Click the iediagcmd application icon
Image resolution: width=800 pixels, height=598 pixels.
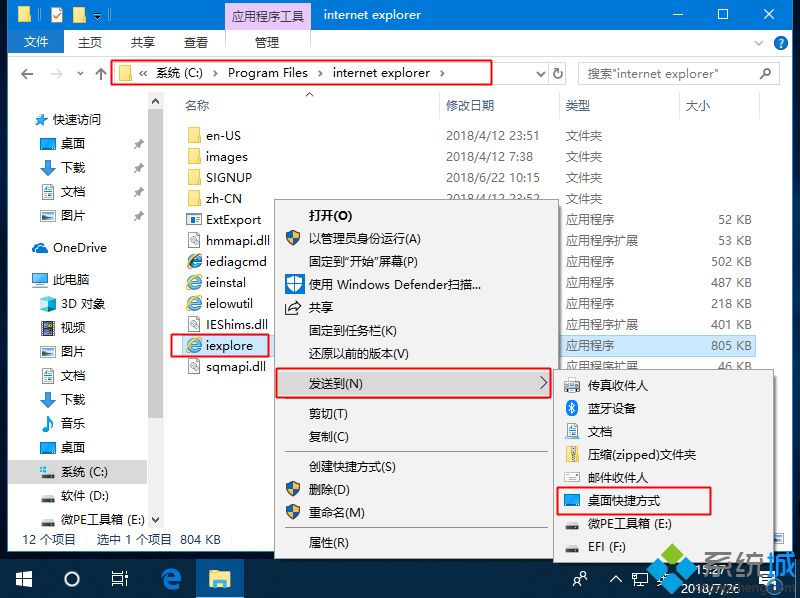tap(194, 261)
